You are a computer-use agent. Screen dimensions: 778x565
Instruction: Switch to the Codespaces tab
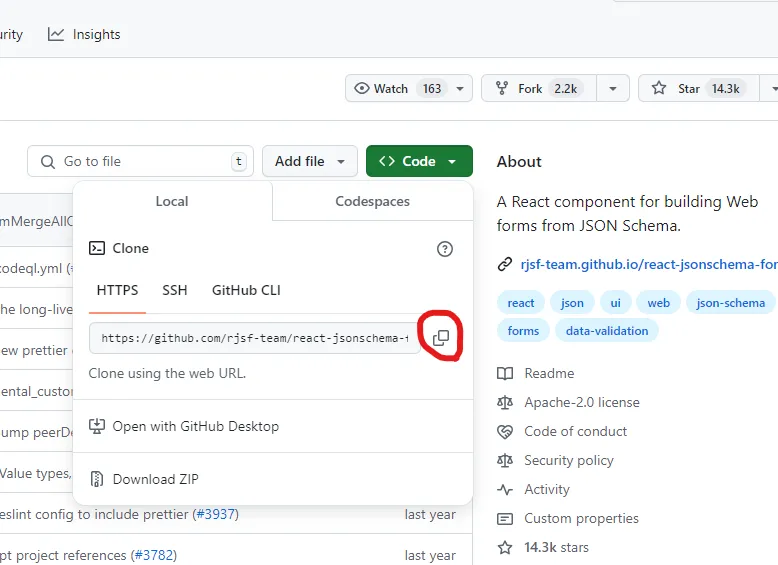pos(373,201)
